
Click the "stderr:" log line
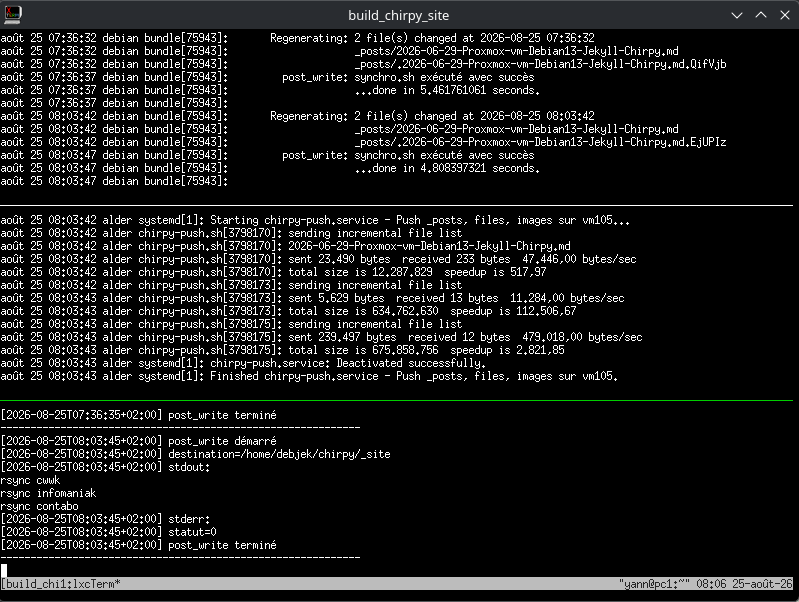pyautogui.click(x=105, y=519)
